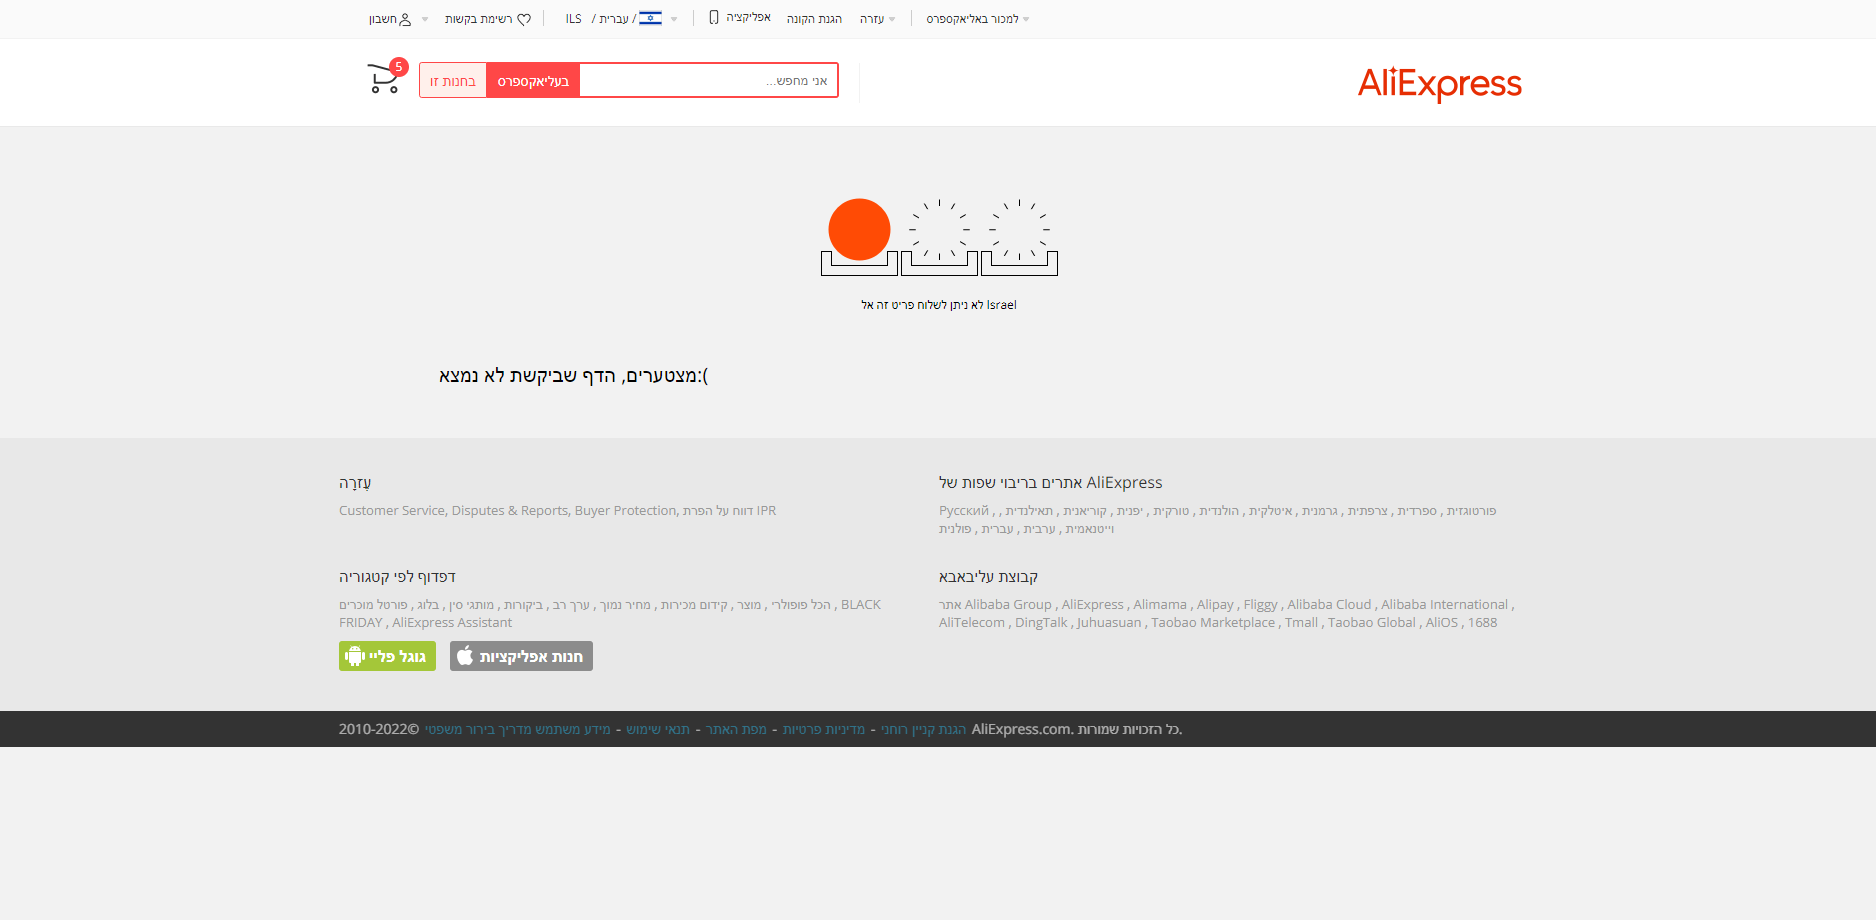Open the Alibaba International link
The image size is (1876, 920).
pos(1444,604)
